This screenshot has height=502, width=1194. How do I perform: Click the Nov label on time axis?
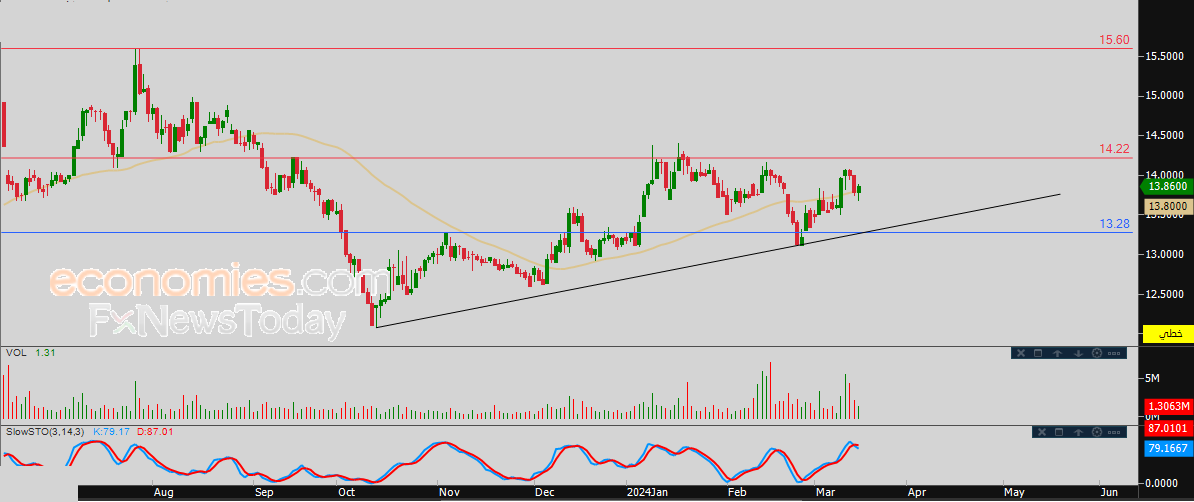[x=449, y=493]
